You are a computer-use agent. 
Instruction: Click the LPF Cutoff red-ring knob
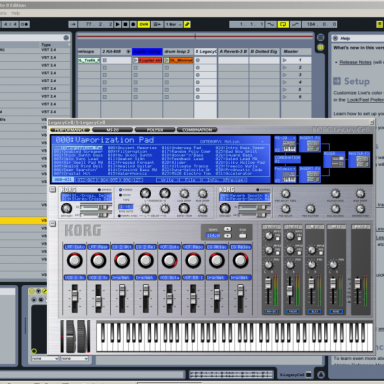coord(75,261)
